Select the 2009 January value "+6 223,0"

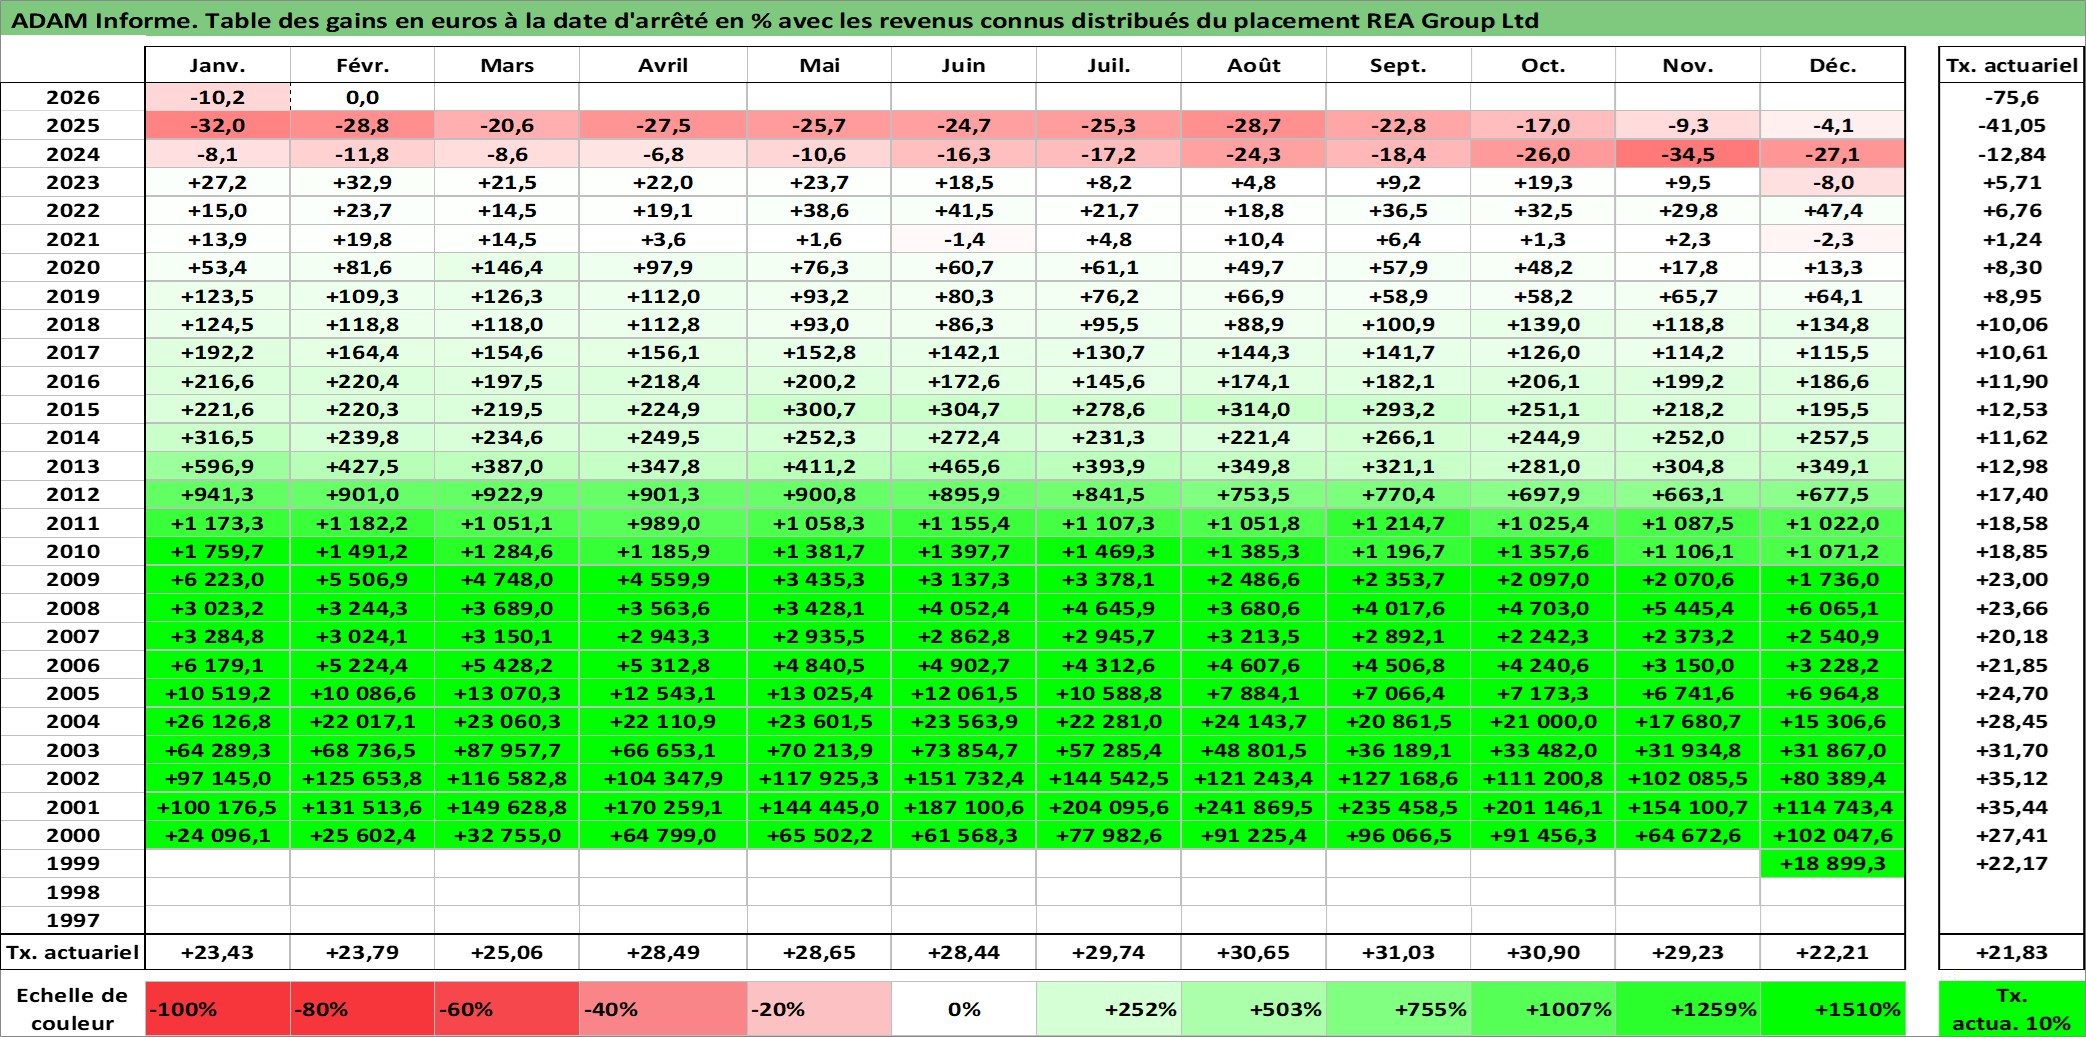(x=218, y=580)
